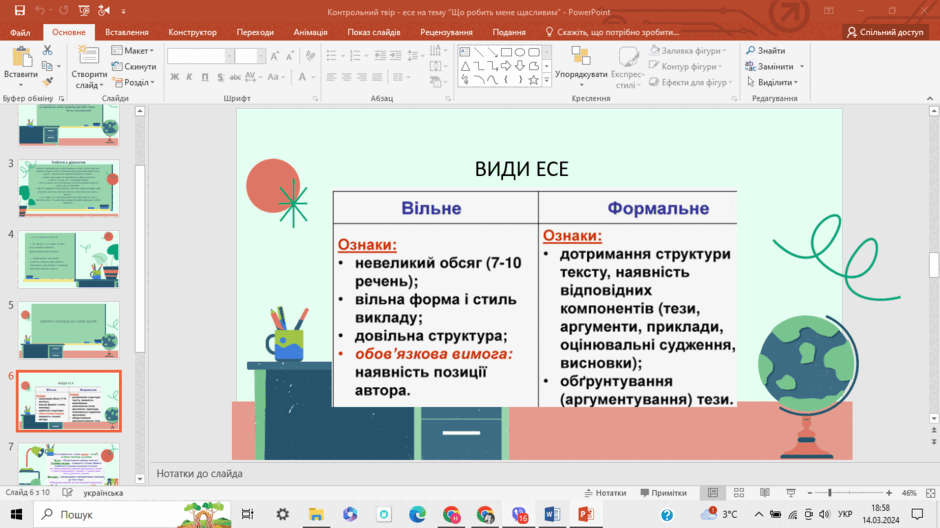Switch to Вставлення tab
The height and width of the screenshot is (528, 940).
126,32
